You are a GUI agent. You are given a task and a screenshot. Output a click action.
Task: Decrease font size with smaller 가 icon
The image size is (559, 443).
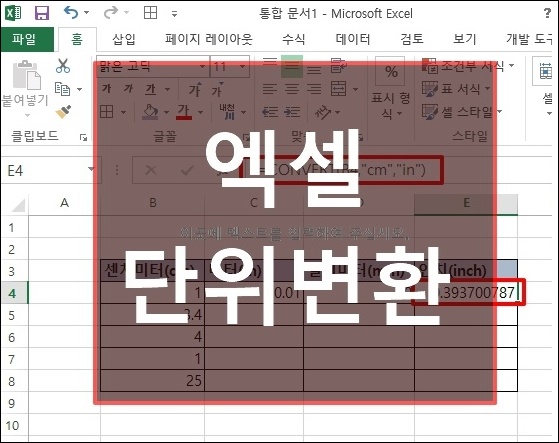click(x=217, y=89)
